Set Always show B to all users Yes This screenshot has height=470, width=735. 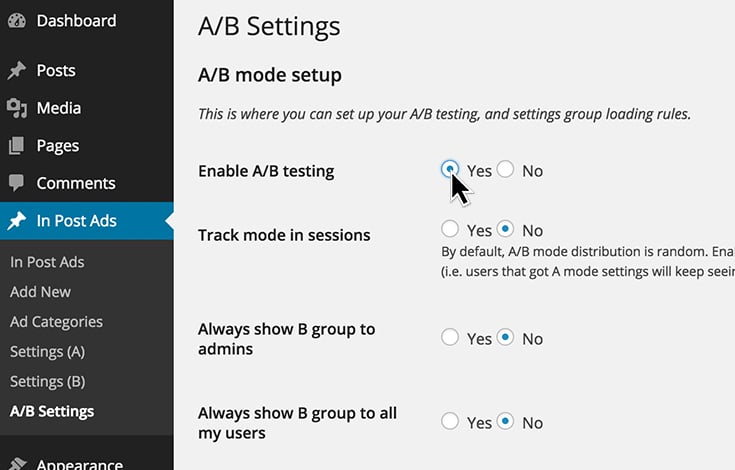pyautogui.click(x=450, y=421)
